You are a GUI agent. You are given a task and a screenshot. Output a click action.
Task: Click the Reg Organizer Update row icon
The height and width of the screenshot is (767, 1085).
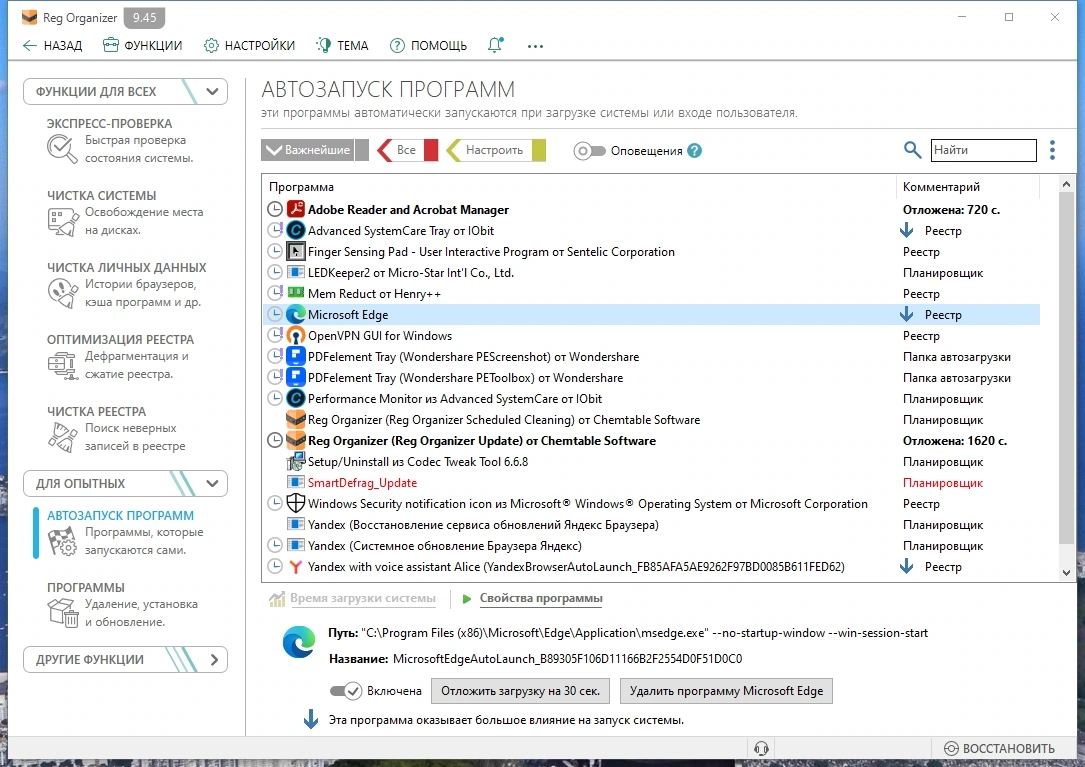pyautogui.click(x=295, y=440)
